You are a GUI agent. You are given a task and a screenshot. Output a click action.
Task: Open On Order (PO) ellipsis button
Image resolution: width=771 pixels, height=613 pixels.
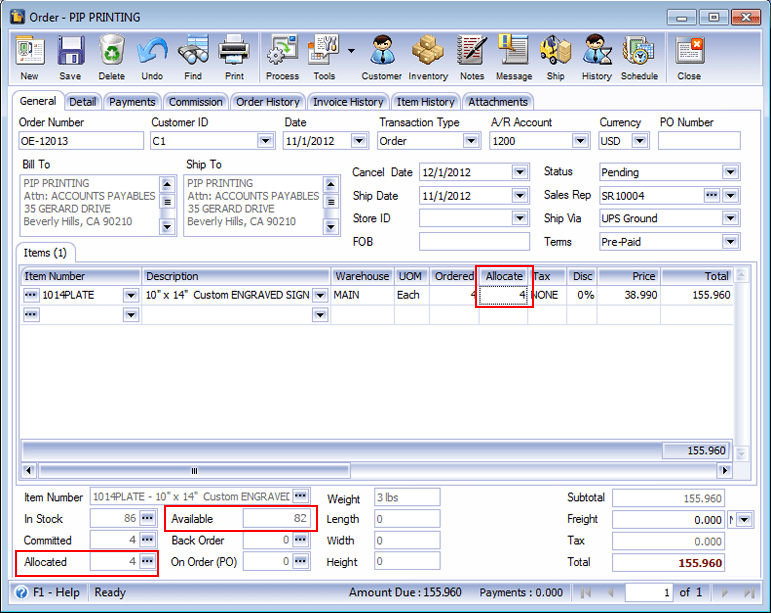click(300, 561)
